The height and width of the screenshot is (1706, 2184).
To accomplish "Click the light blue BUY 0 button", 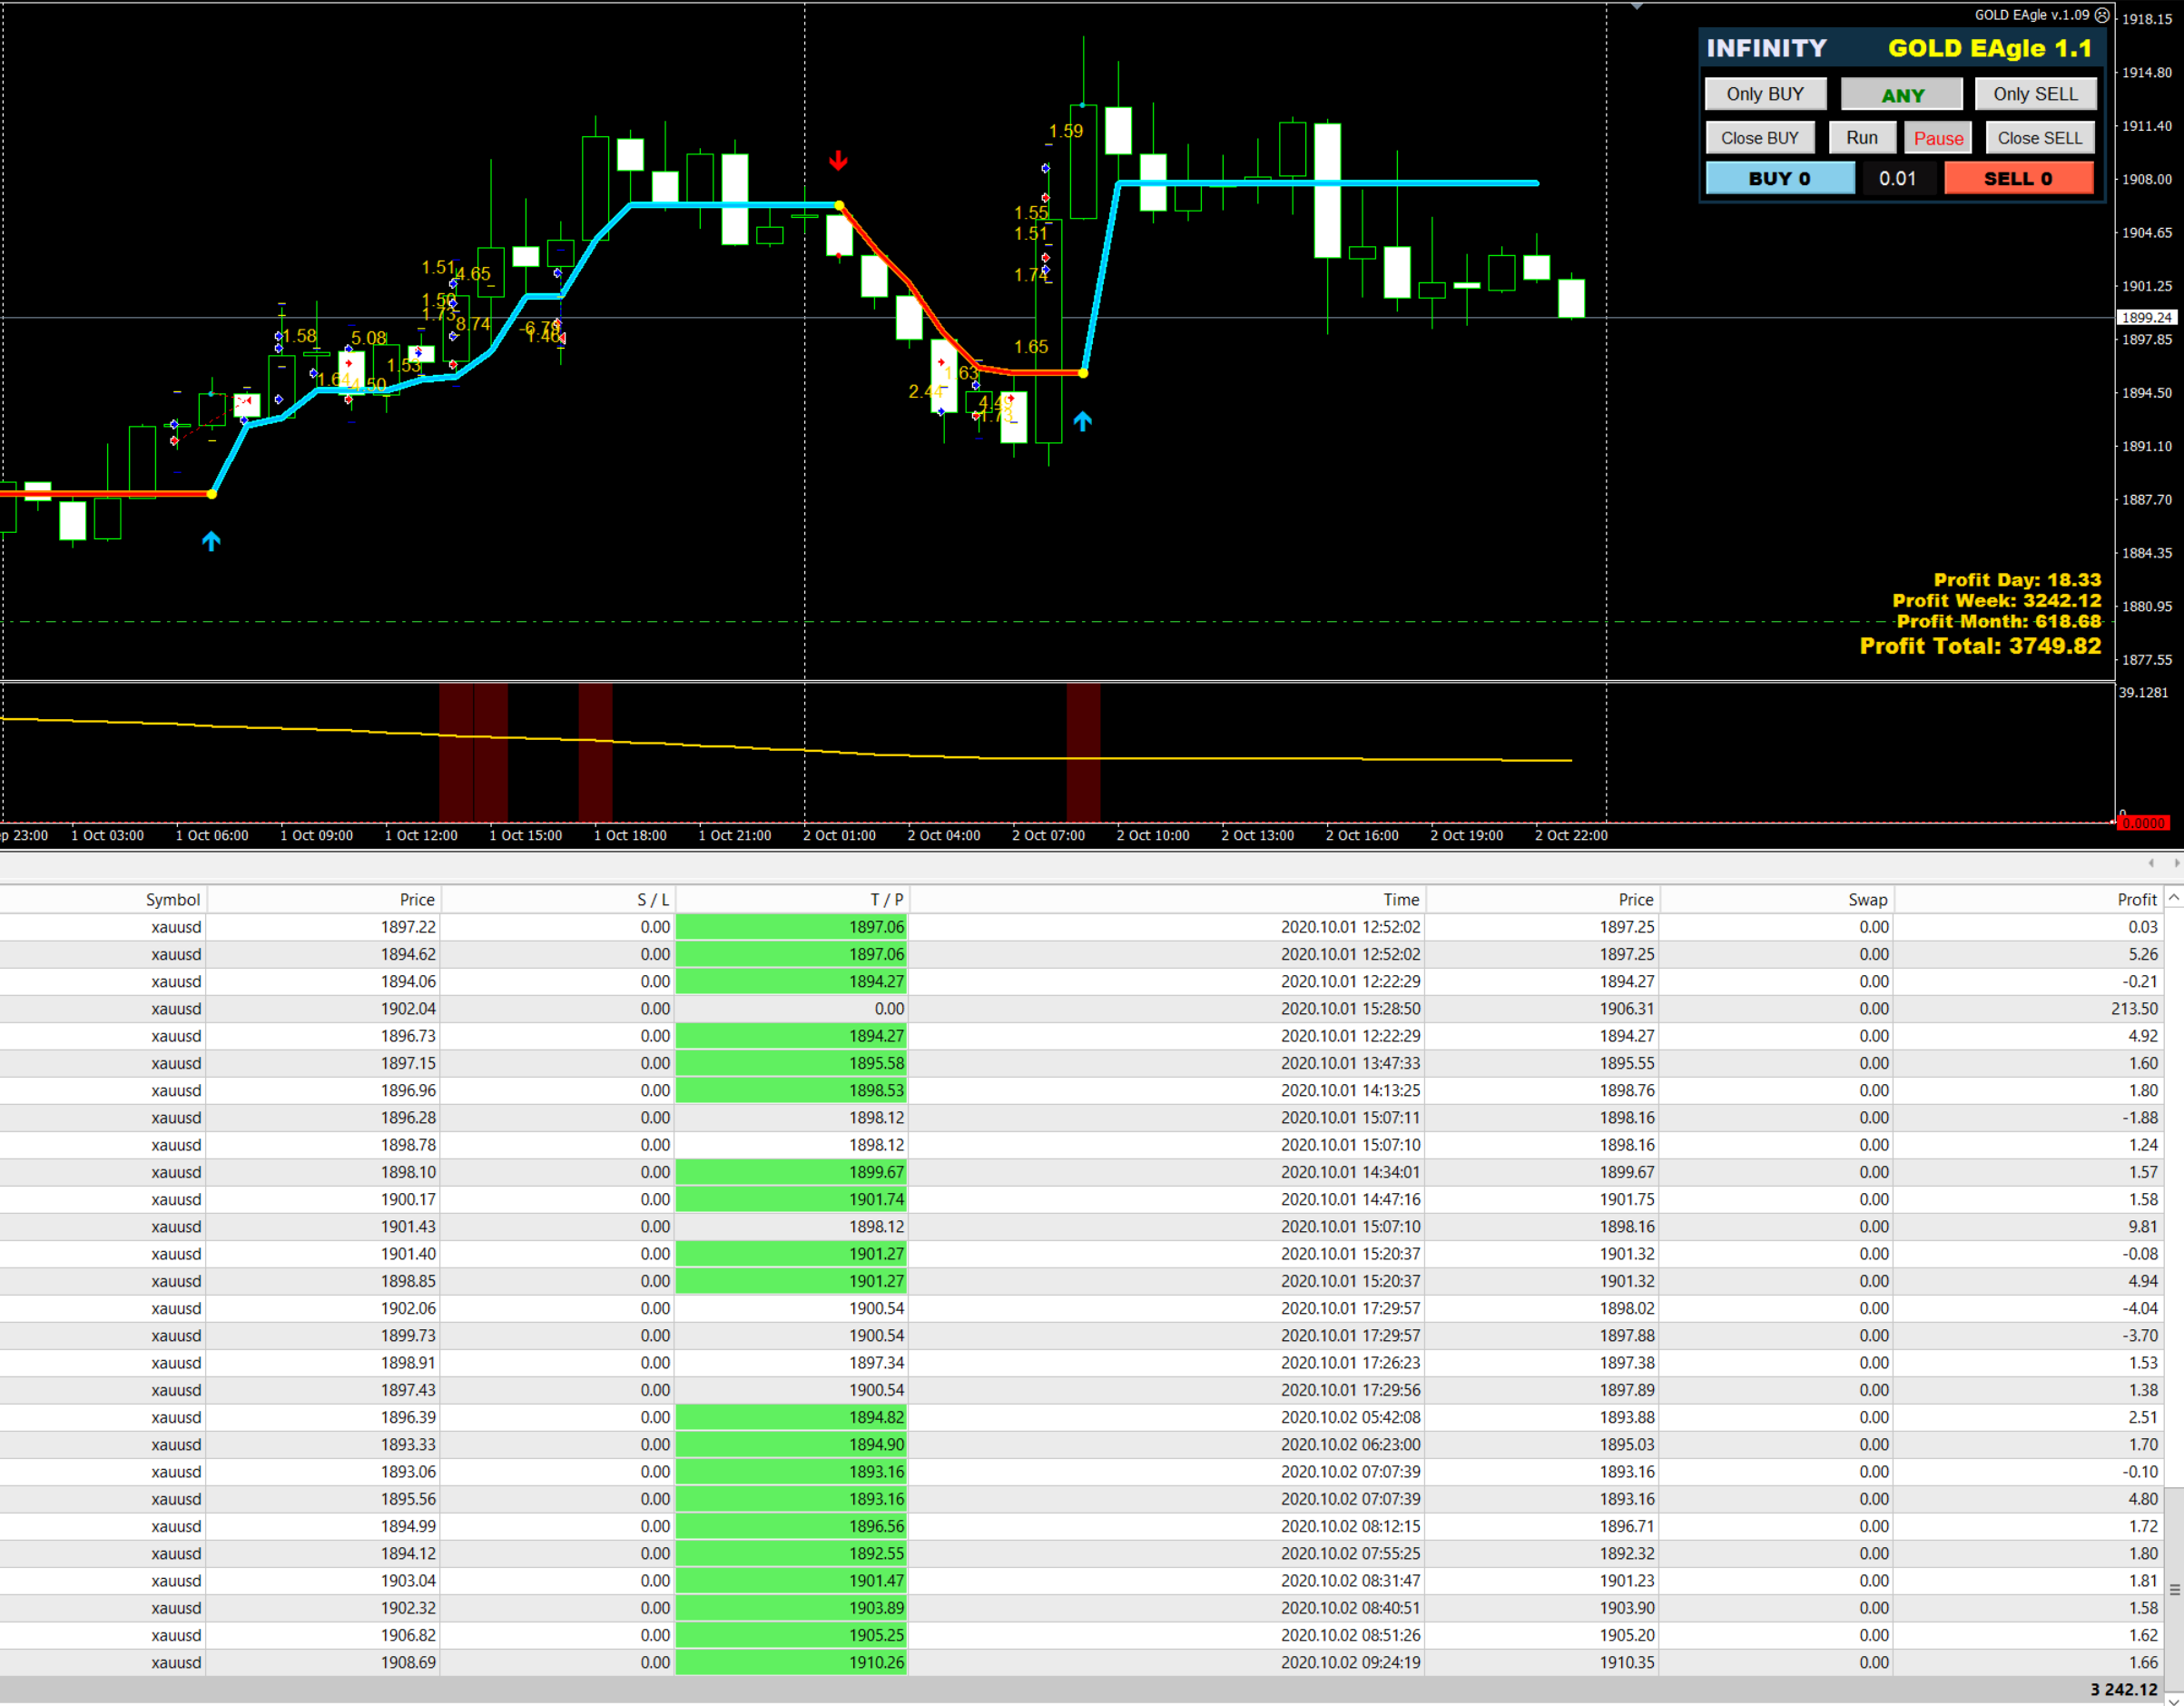I will tap(1779, 178).
